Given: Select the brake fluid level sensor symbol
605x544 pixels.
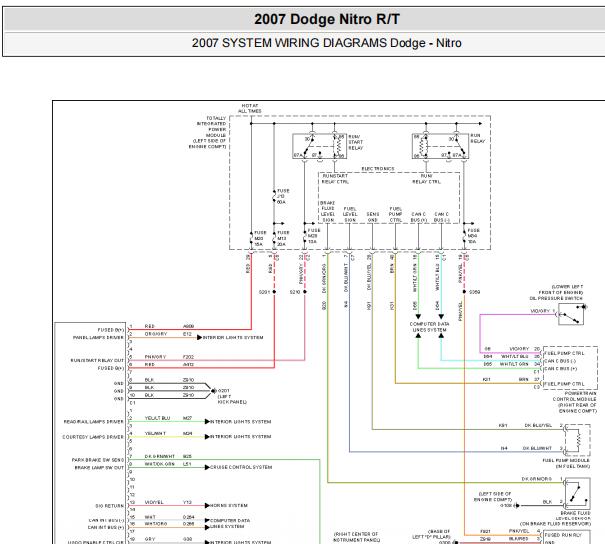Looking at the screenshot, I should 577,493.
